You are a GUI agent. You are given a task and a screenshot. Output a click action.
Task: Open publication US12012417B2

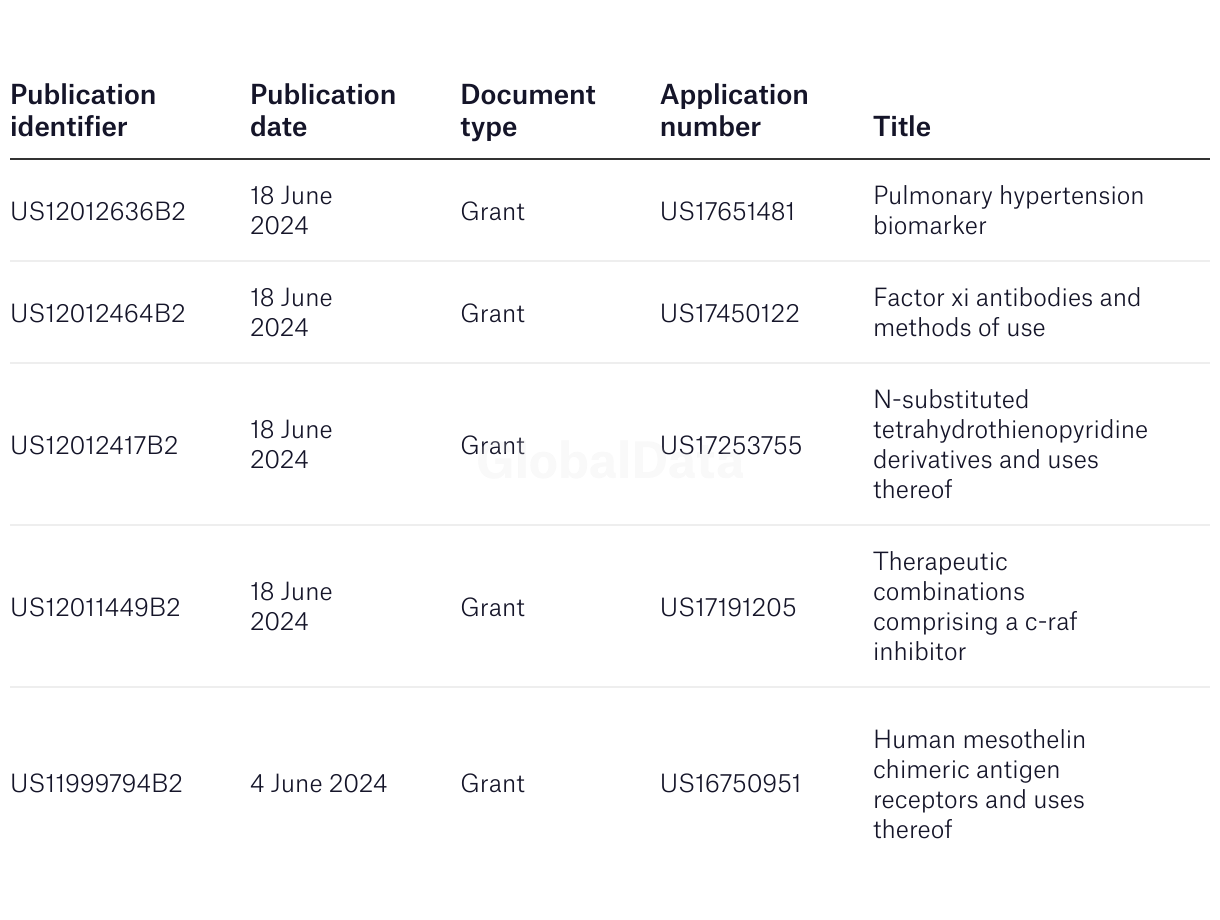point(94,445)
